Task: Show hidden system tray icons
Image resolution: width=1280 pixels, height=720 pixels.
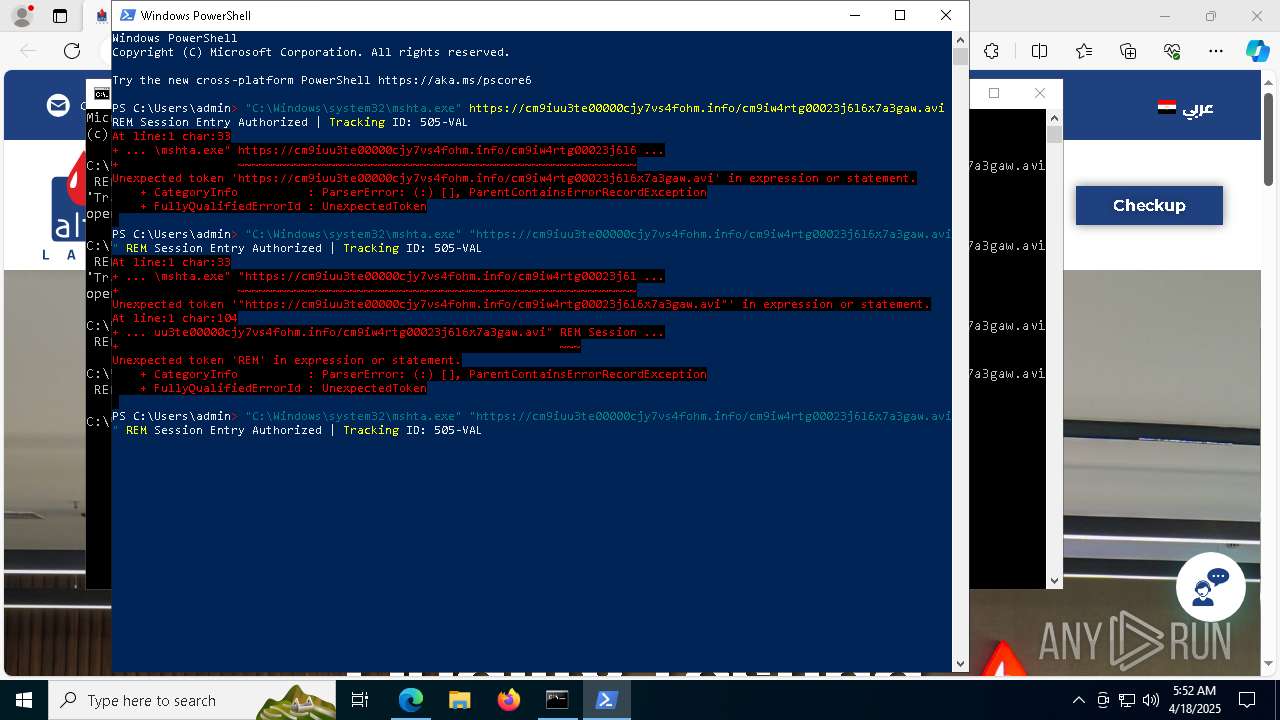Action: pos(1078,700)
